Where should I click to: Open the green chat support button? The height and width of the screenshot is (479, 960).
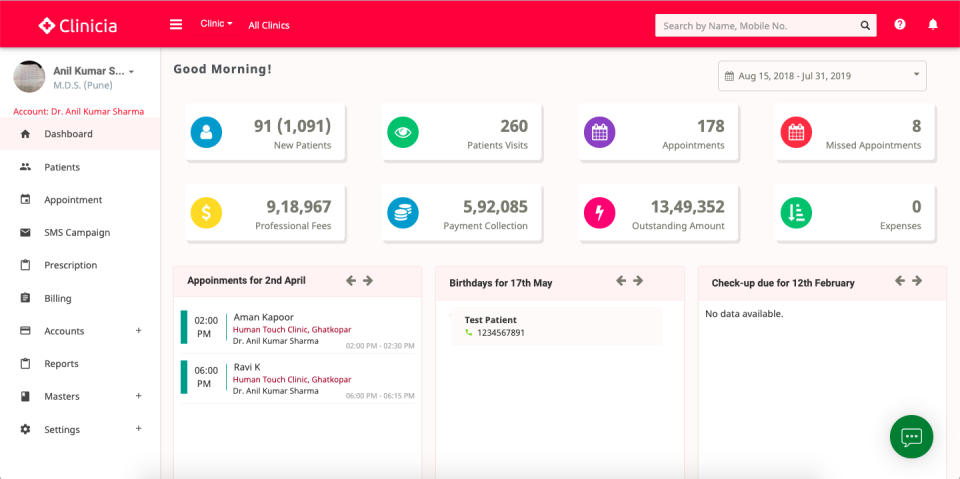(911, 437)
